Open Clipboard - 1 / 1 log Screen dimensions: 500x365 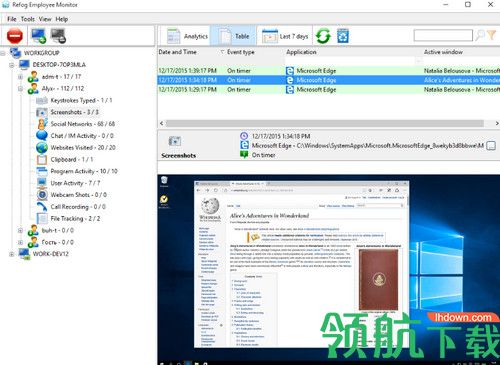click(x=72, y=159)
